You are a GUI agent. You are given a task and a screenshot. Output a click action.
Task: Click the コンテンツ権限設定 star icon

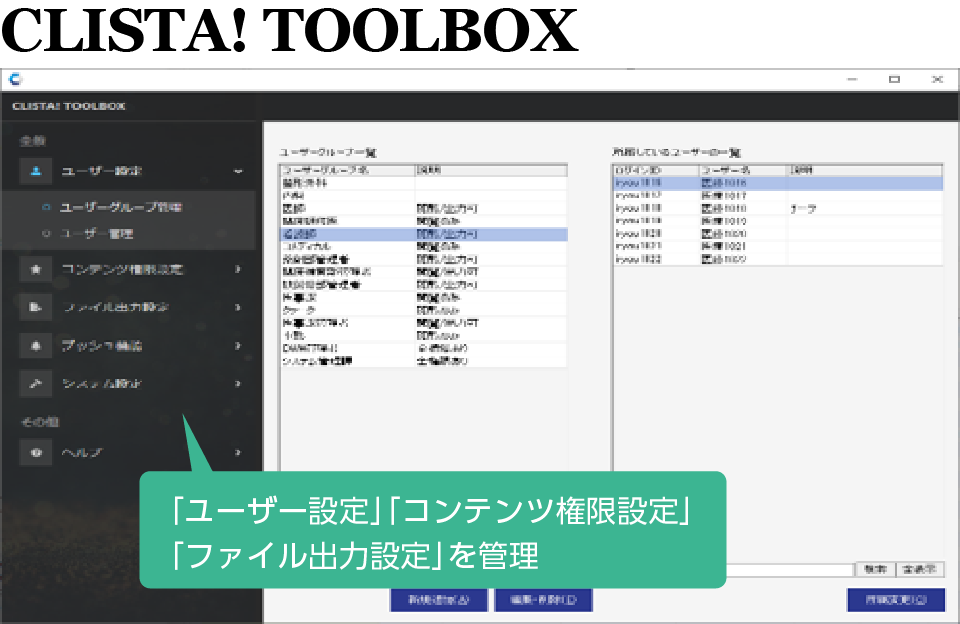coord(35,269)
